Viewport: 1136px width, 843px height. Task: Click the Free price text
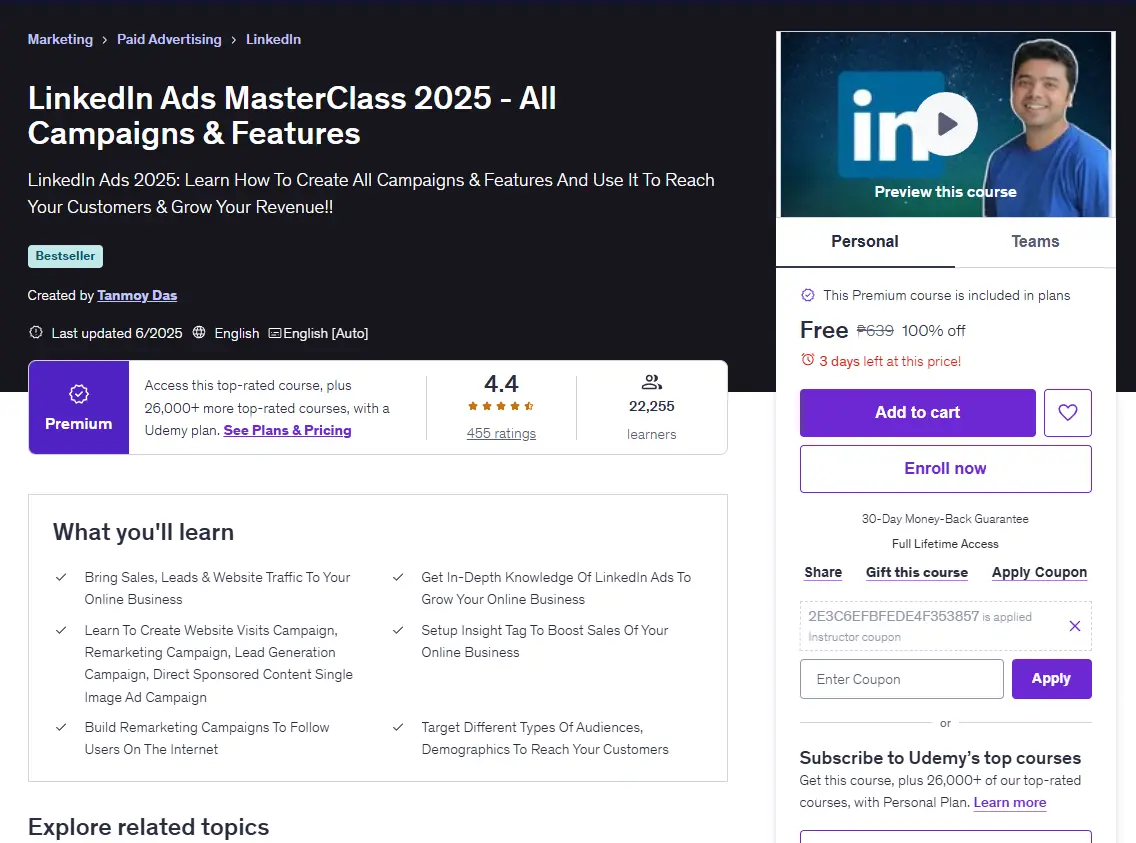coord(824,330)
